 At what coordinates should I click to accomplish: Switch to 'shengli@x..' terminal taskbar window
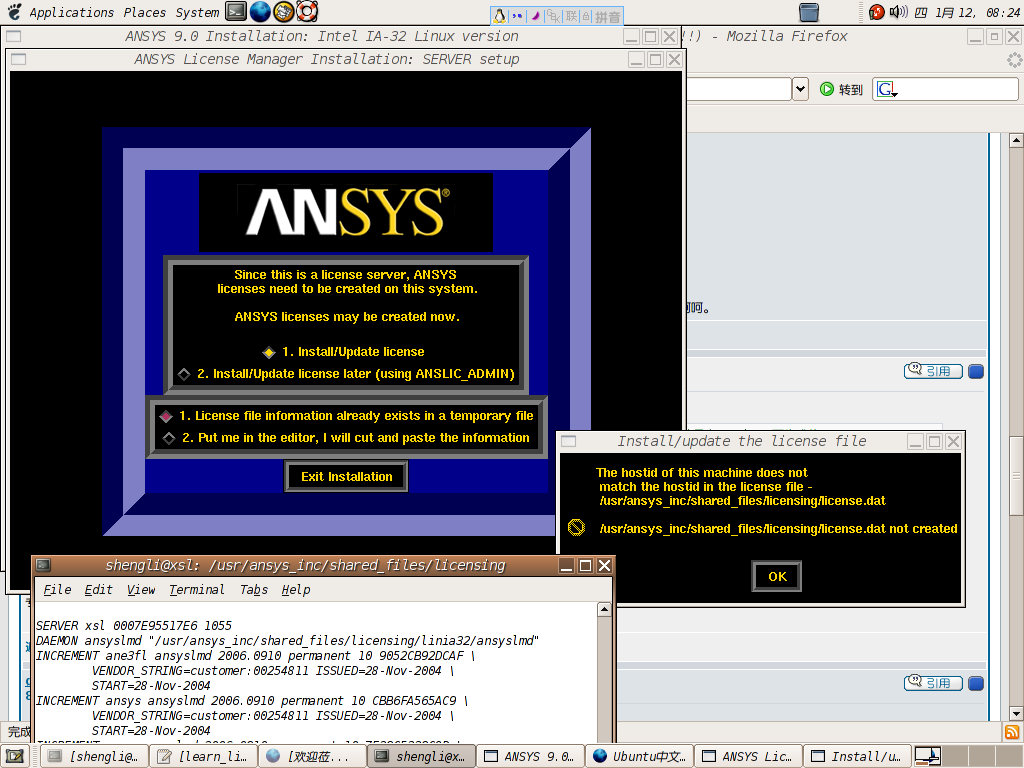pos(421,757)
